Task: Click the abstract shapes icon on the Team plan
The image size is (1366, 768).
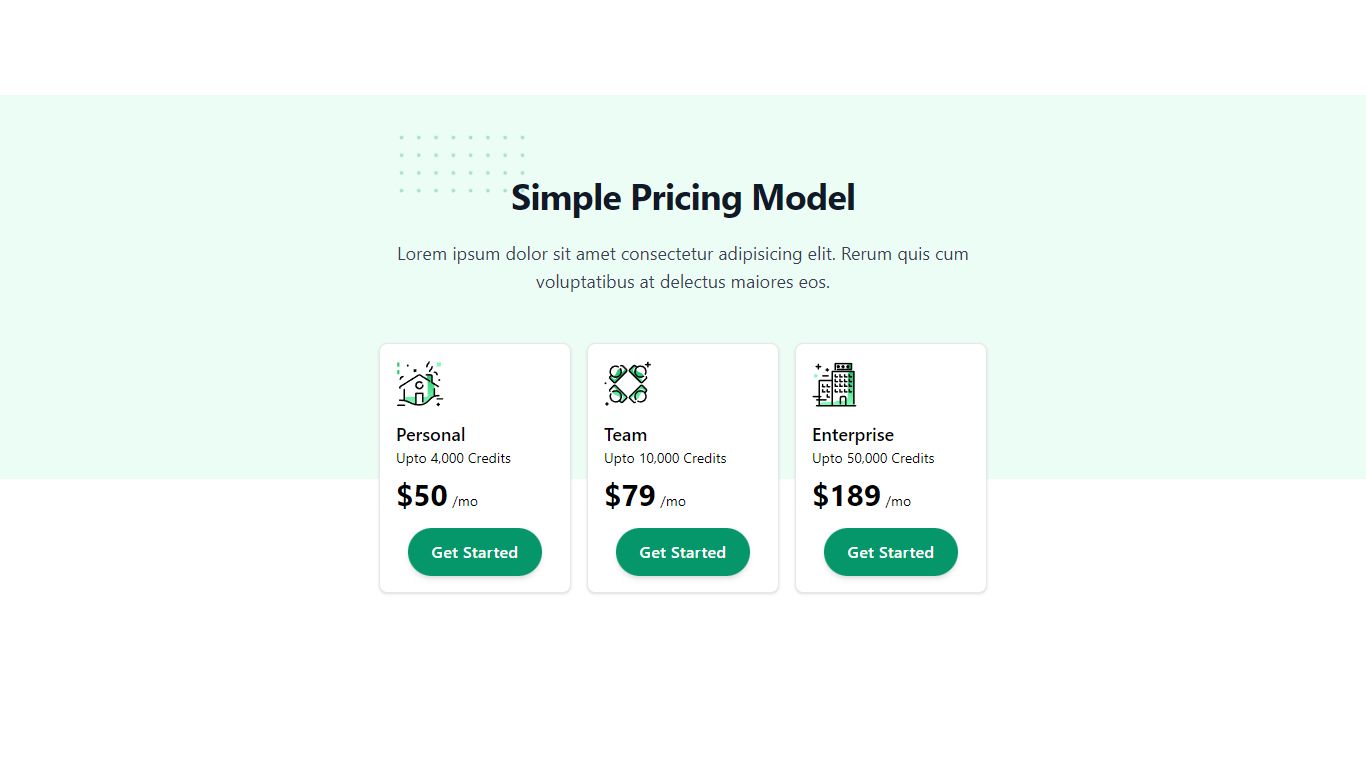Action: [626, 384]
